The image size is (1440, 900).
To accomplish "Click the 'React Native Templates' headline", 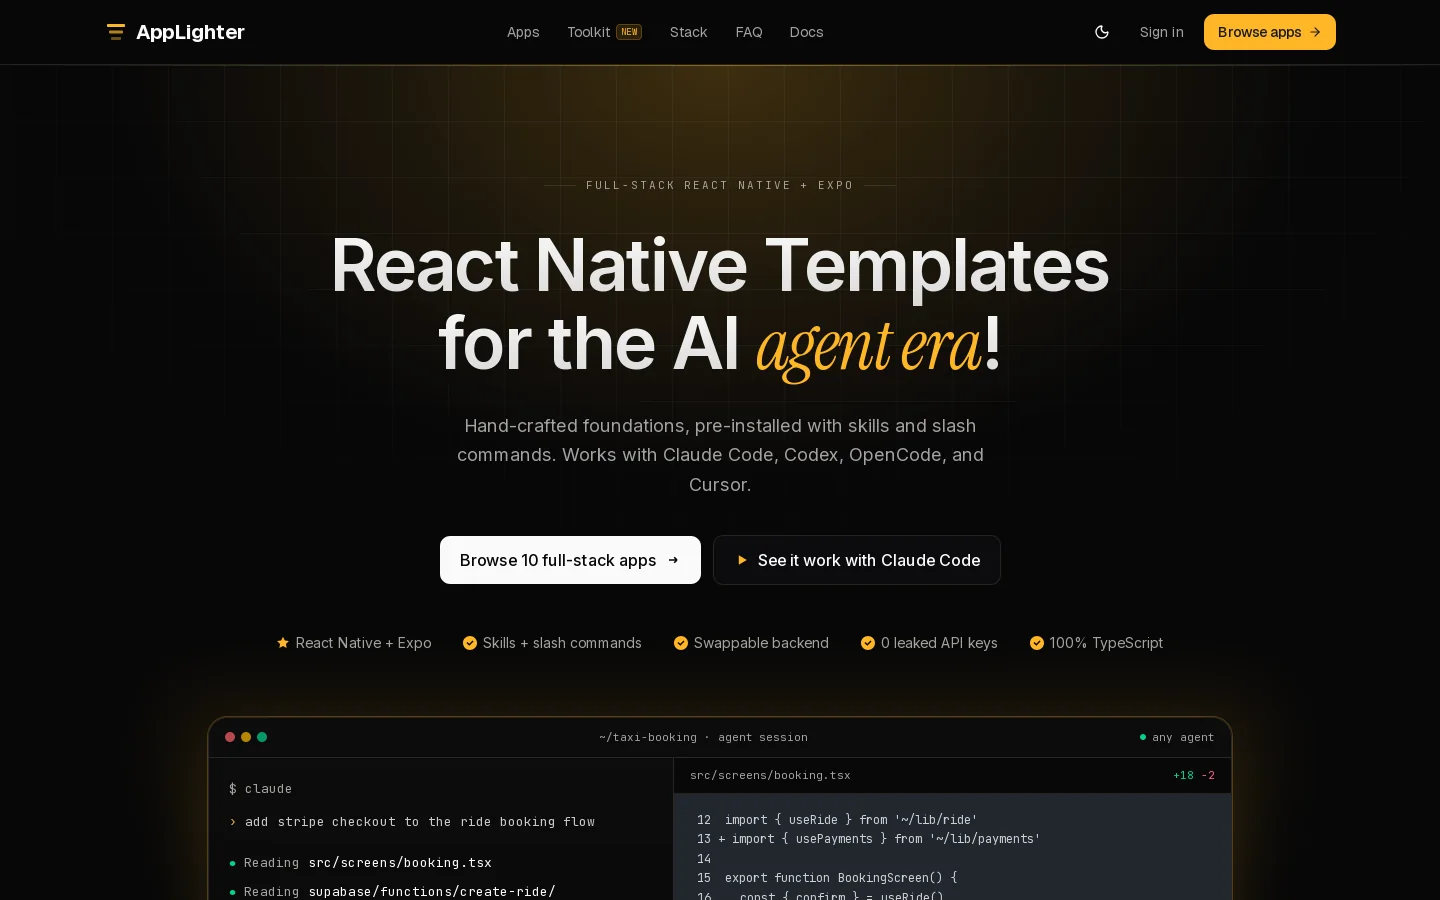I will (720, 265).
